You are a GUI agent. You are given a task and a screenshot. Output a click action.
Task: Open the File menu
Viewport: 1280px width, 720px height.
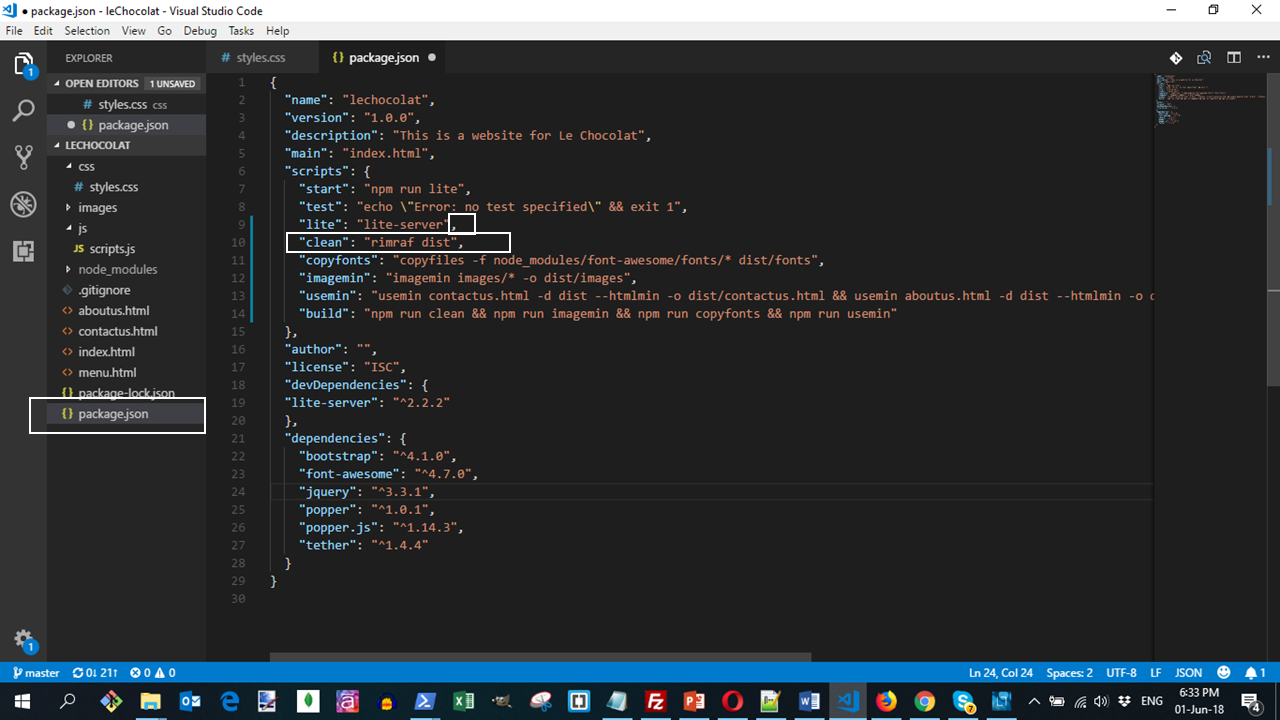tap(15, 31)
